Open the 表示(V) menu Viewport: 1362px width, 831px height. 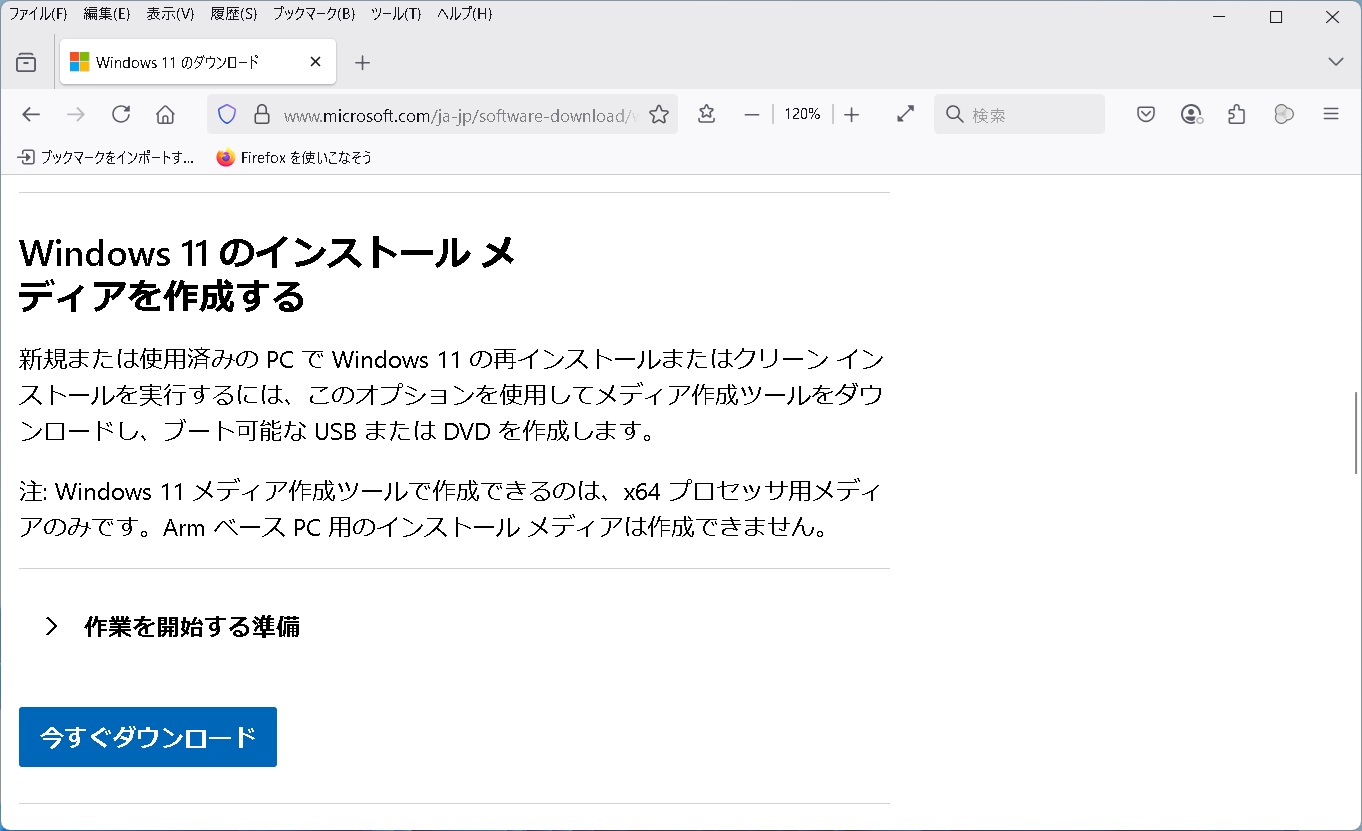coord(171,14)
